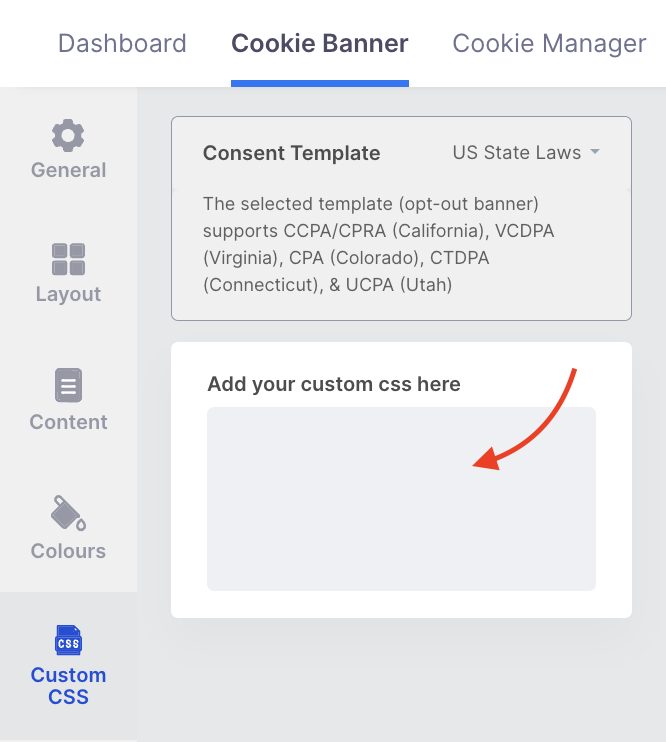Image resolution: width=666 pixels, height=742 pixels.
Task: Click the Colours label in sidebar
Action: (x=68, y=551)
